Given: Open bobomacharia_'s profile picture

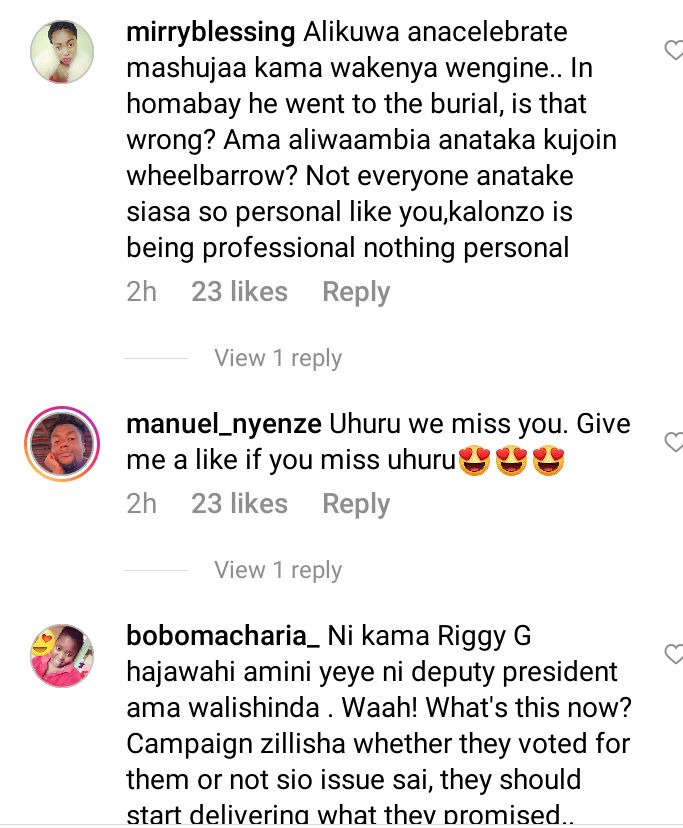Looking at the screenshot, I should [62, 655].
